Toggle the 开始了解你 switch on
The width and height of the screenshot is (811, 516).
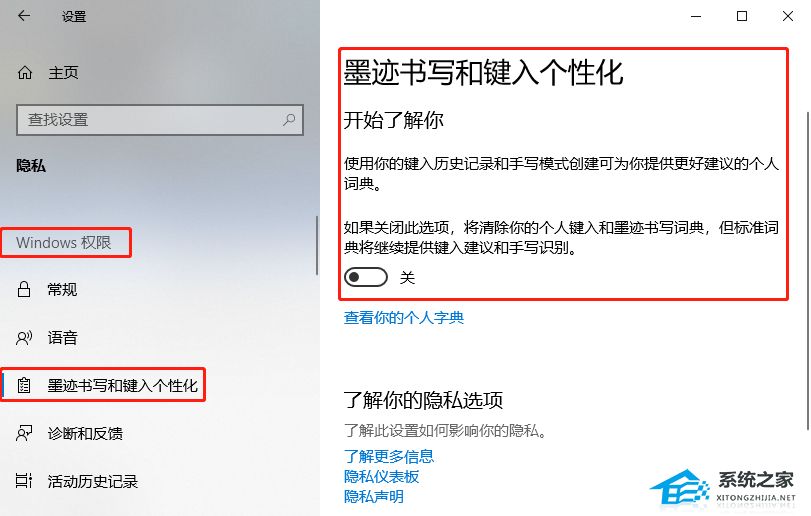[x=366, y=277]
